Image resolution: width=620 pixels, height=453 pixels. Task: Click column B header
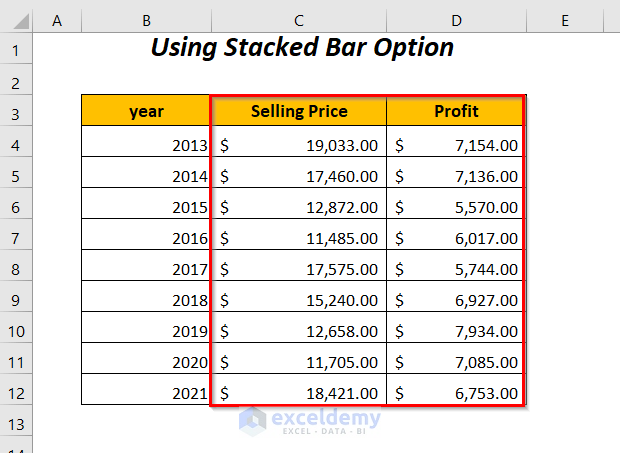147,20
